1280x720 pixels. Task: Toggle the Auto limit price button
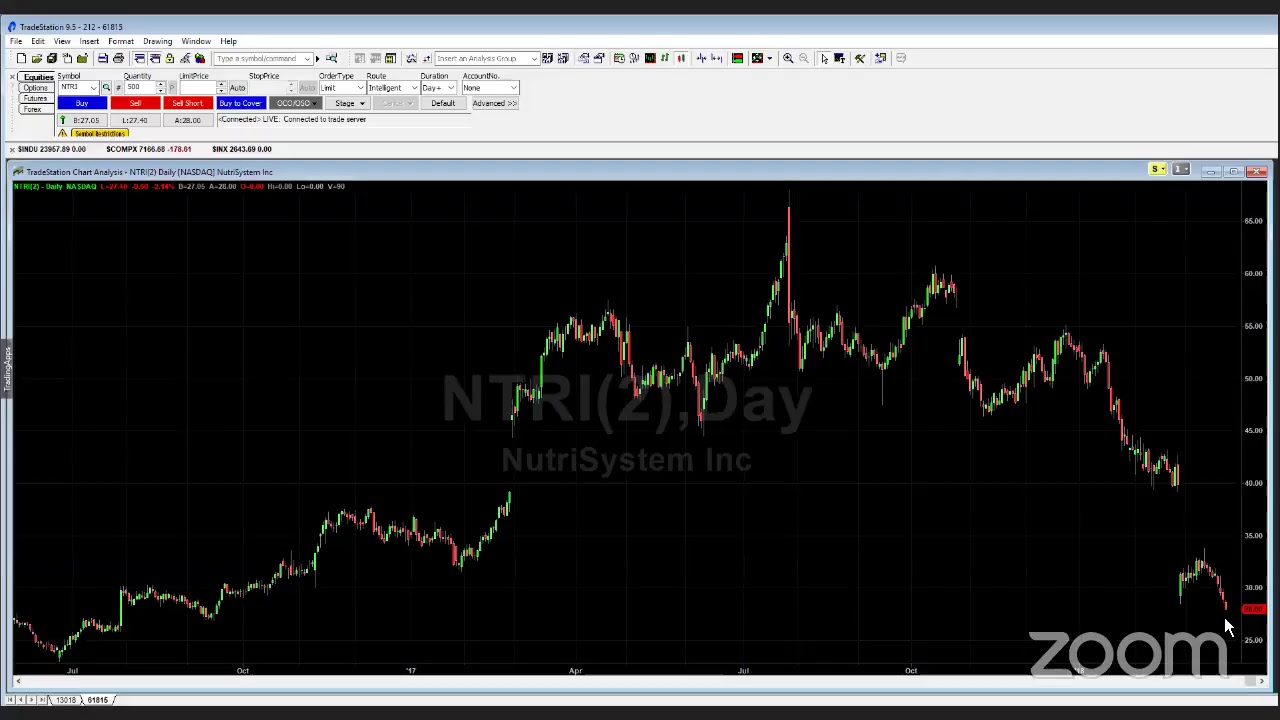pos(237,87)
